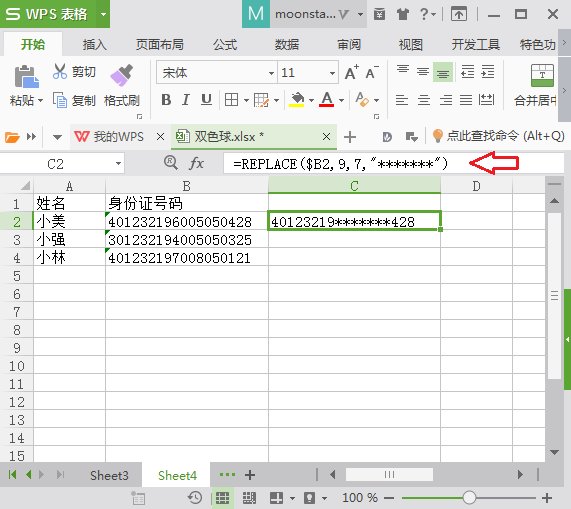Click the Paste clipboard icon
The image size is (571, 509).
coord(26,77)
